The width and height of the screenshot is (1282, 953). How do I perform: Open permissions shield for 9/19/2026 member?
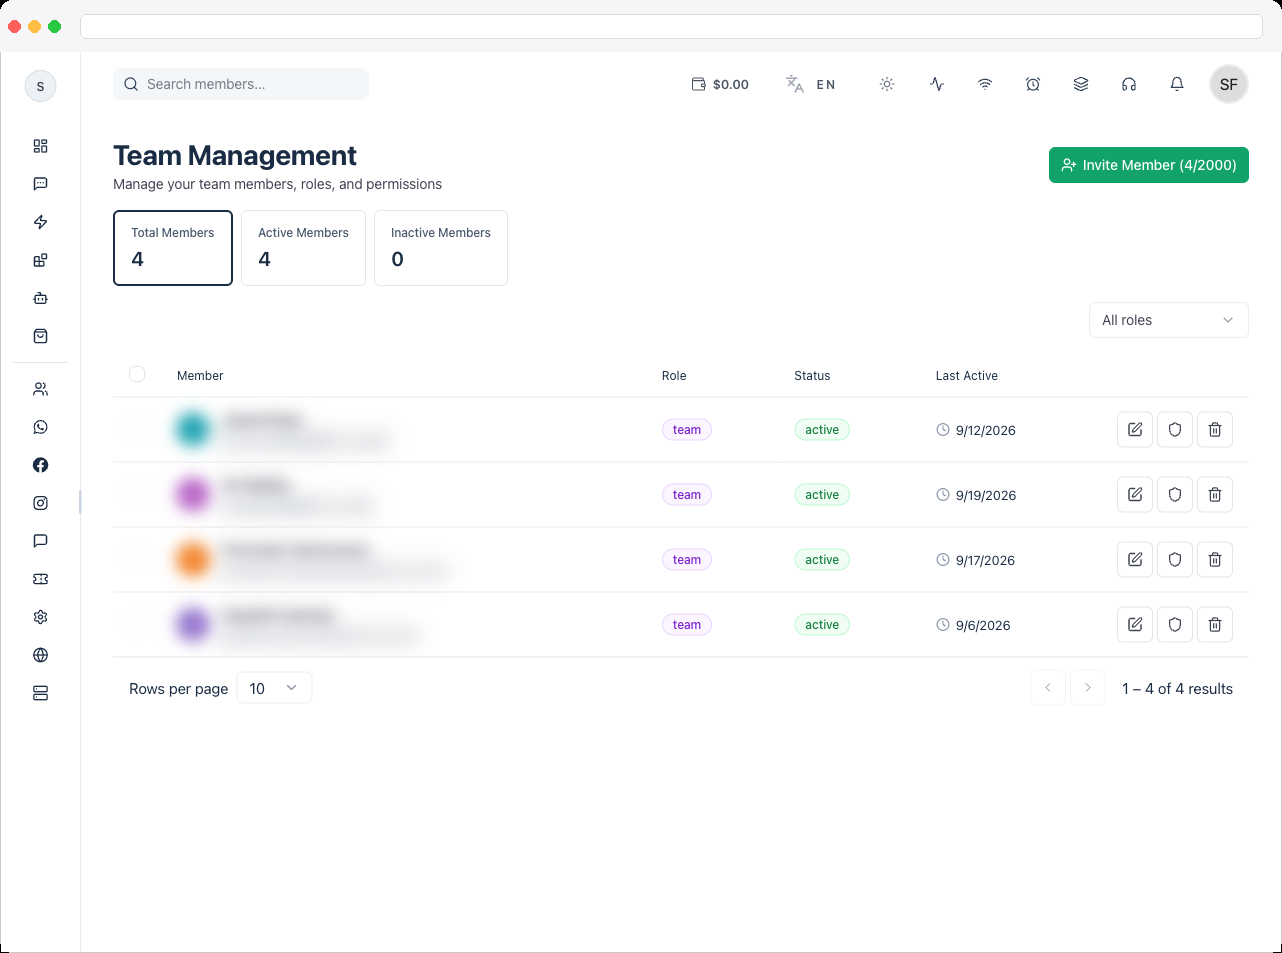coord(1175,494)
